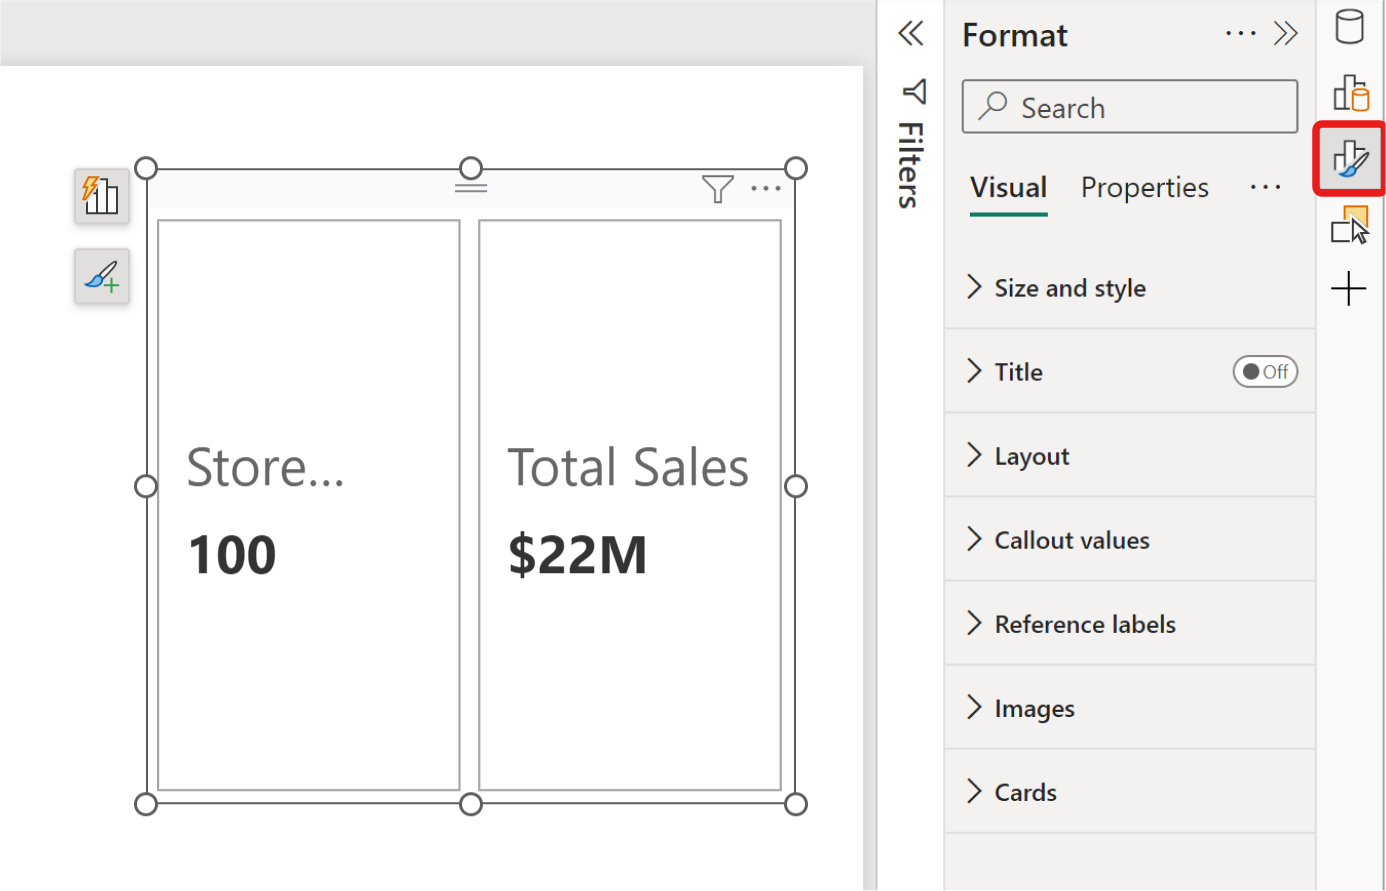Switch to the Properties tab
Viewport: 1386px width, 891px height.
coord(1144,188)
